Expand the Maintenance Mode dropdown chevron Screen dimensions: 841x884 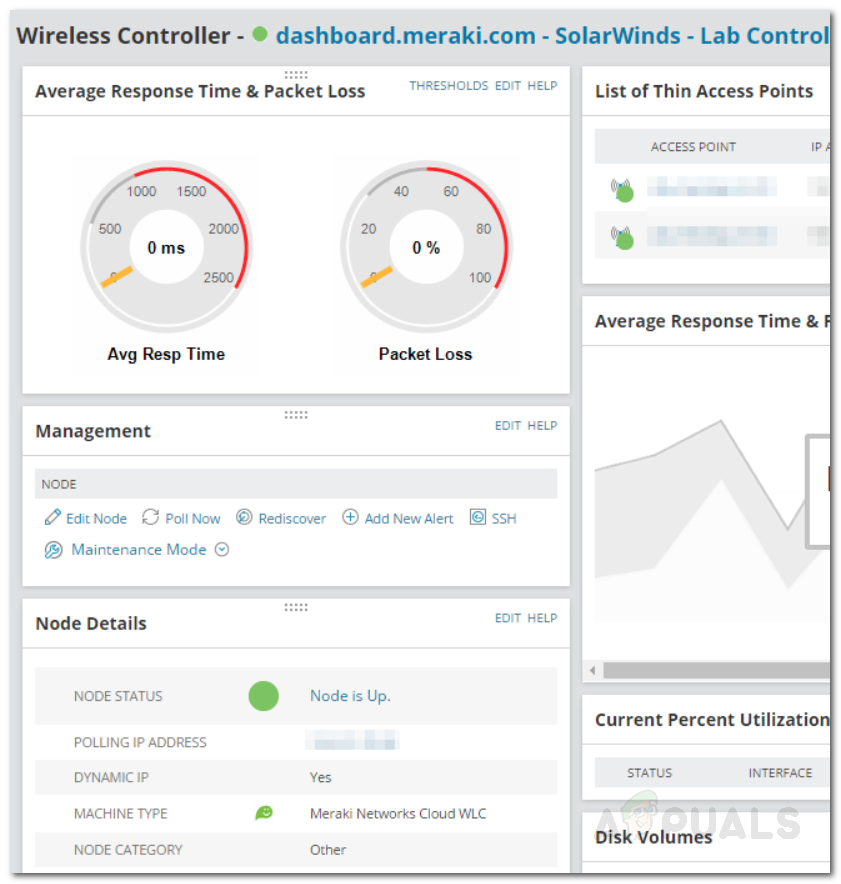(x=221, y=550)
